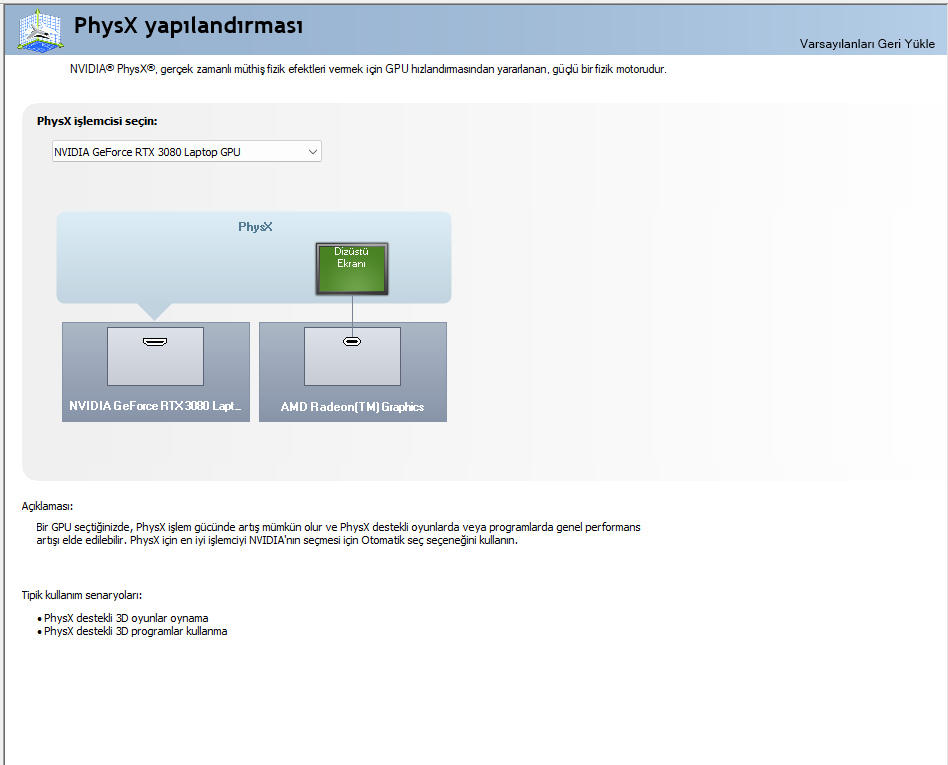Click the NVIDIA PhysX description sentence under title
Image resolution: width=948 pixels, height=765 pixels.
pyautogui.click(x=368, y=69)
